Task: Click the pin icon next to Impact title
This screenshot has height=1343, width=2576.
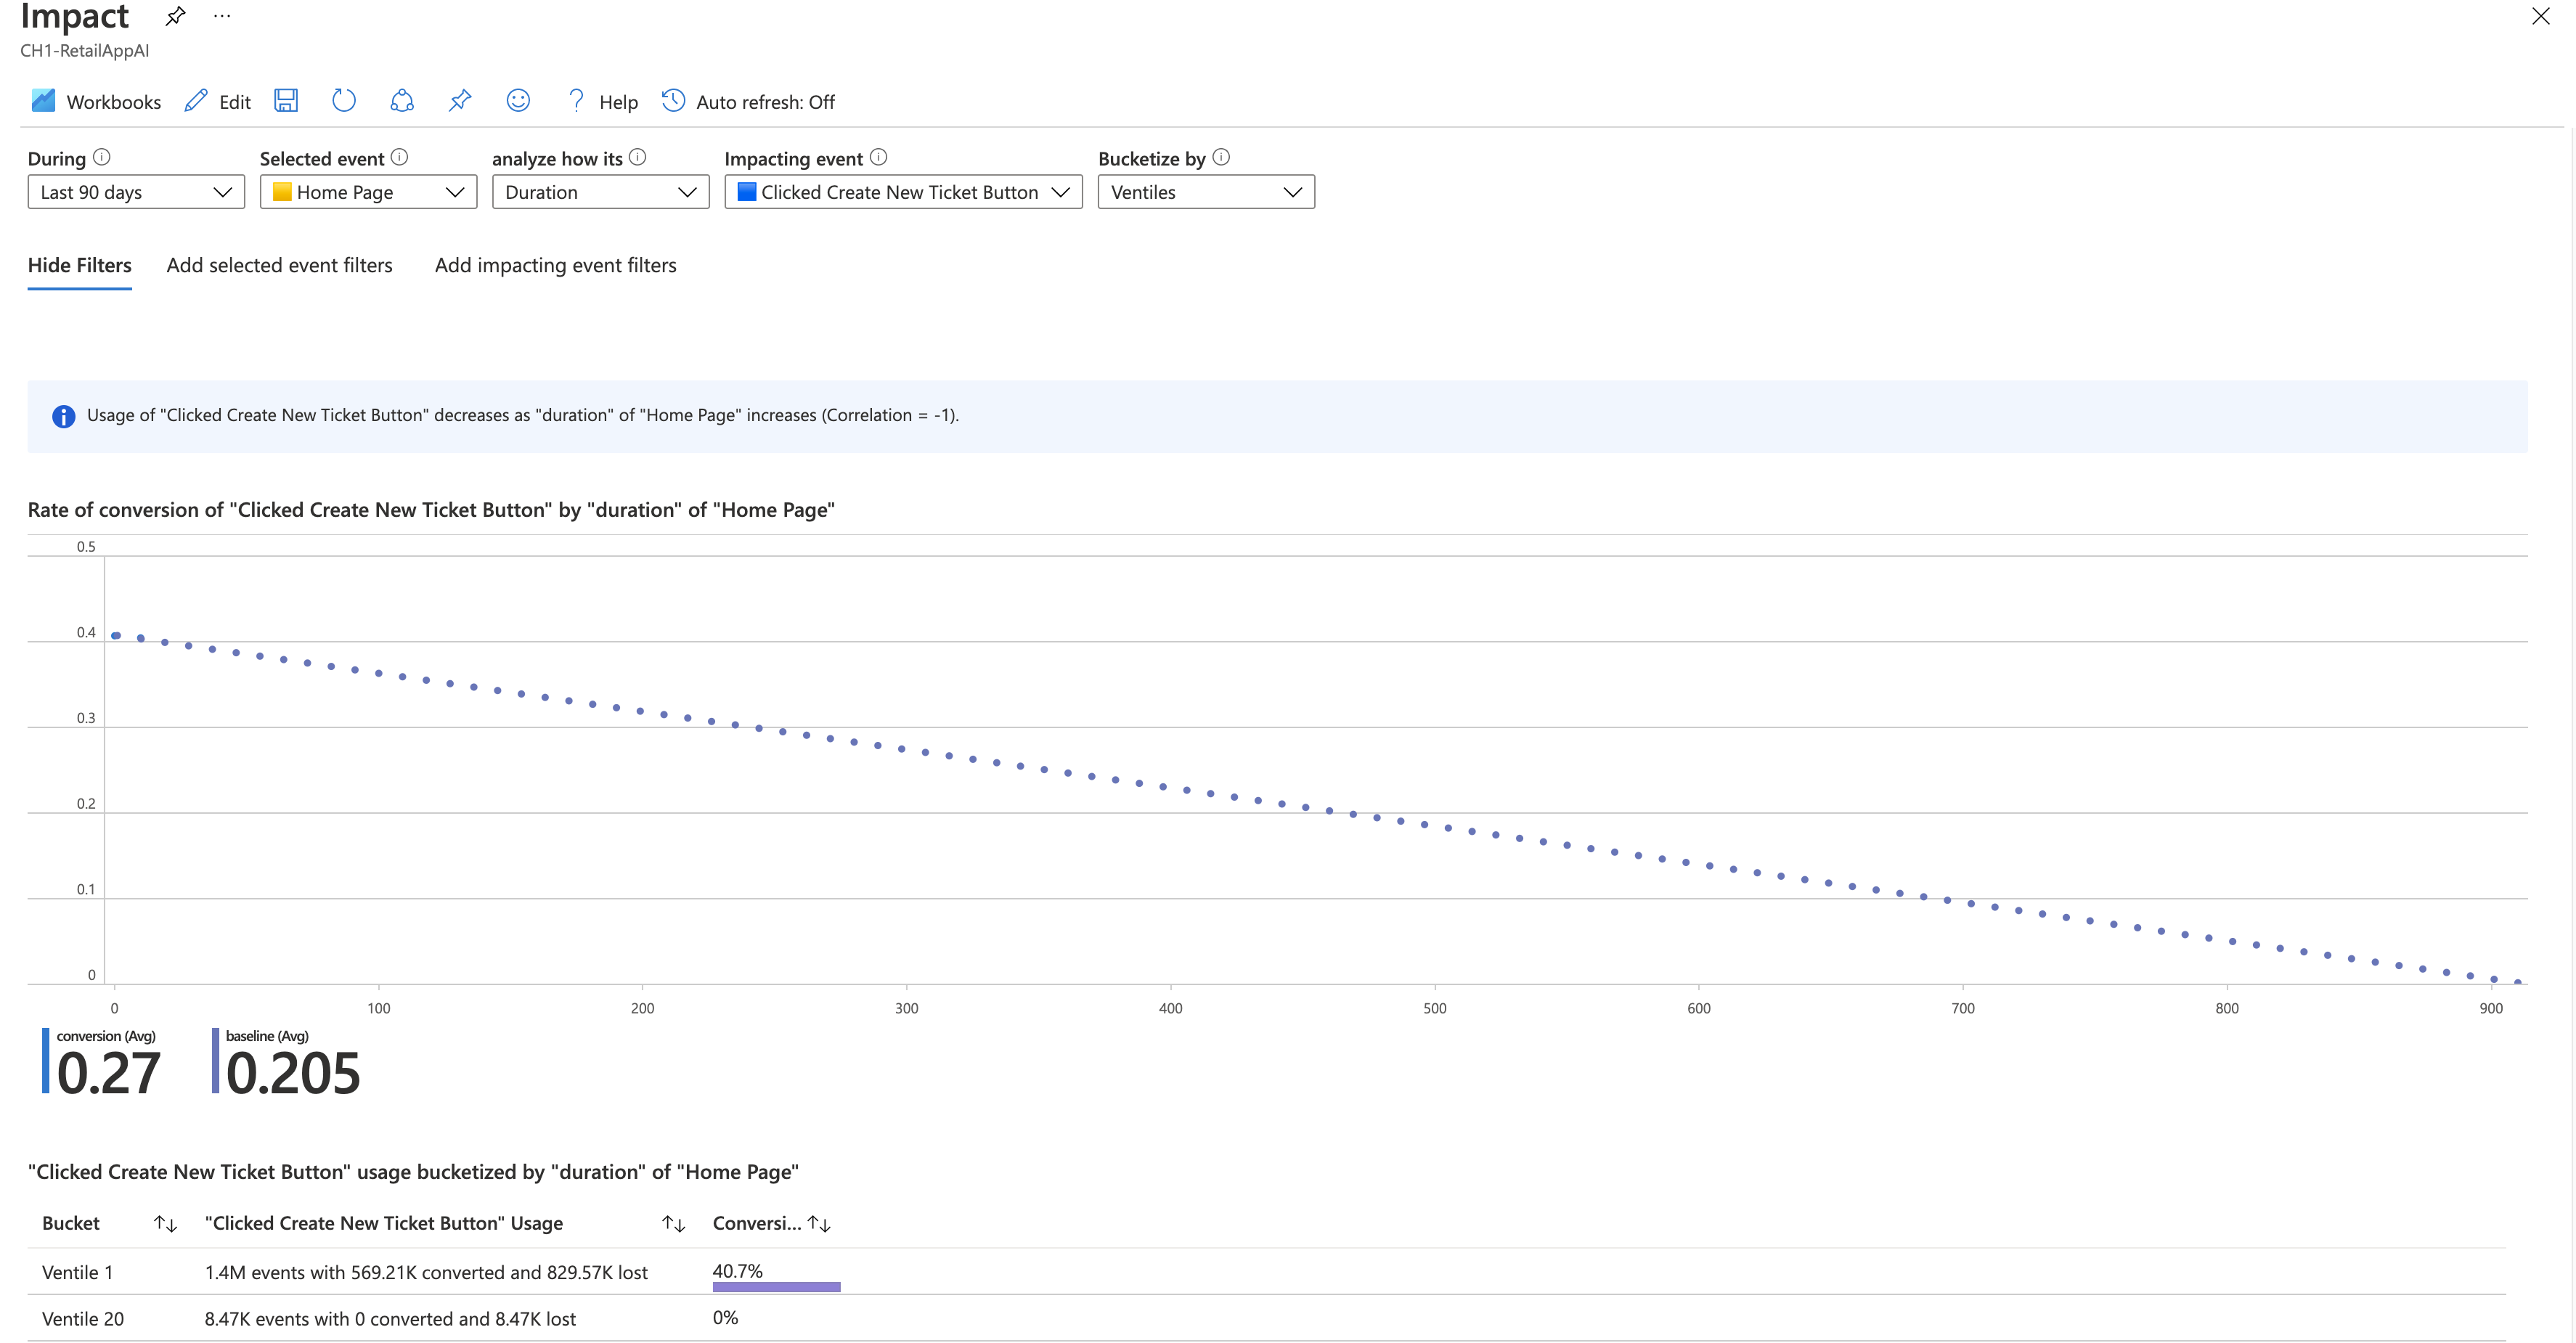Action: pos(176,16)
